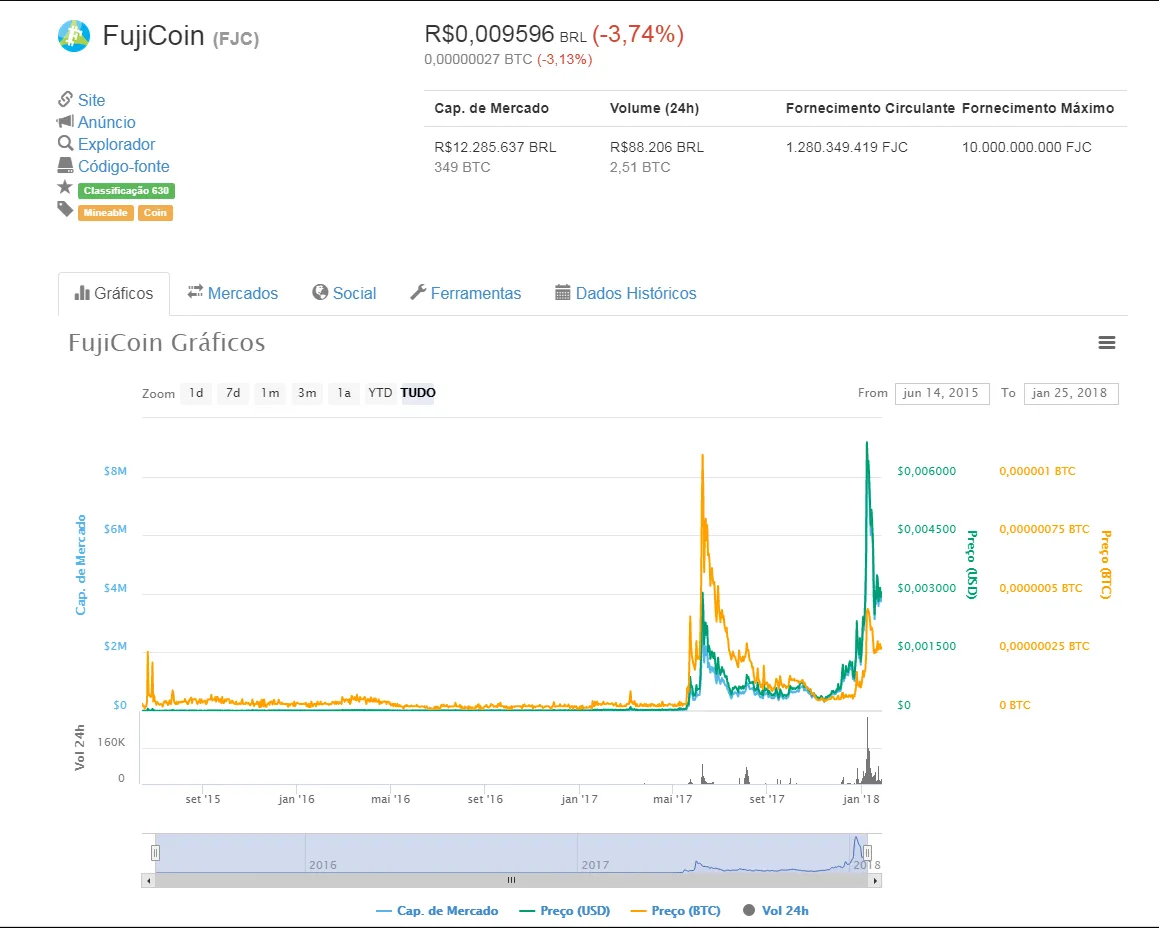Click the navigator scrollbar left arrow
This screenshot has height=928, width=1159.
[x=149, y=881]
